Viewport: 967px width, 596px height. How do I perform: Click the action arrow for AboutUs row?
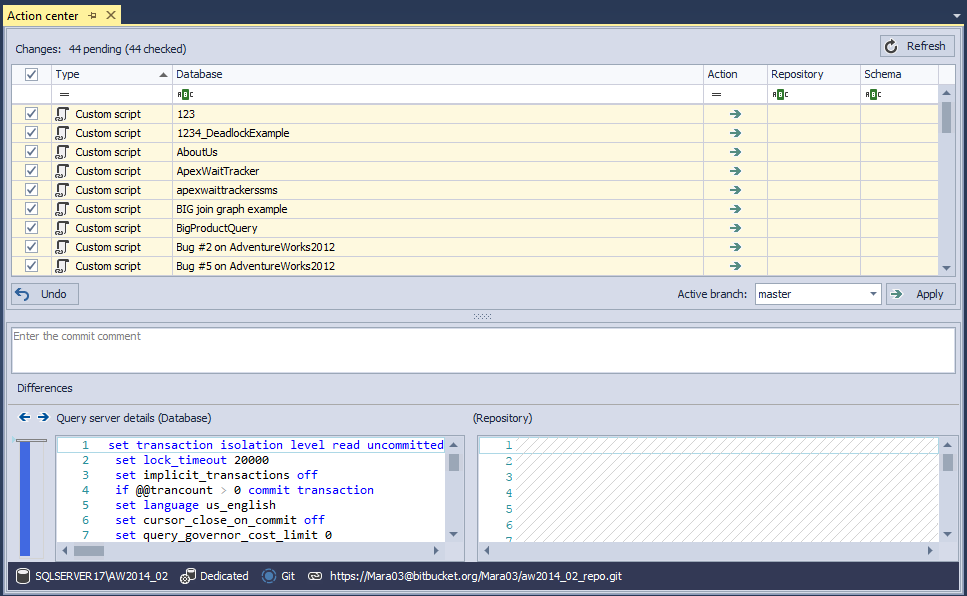click(x=735, y=152)
